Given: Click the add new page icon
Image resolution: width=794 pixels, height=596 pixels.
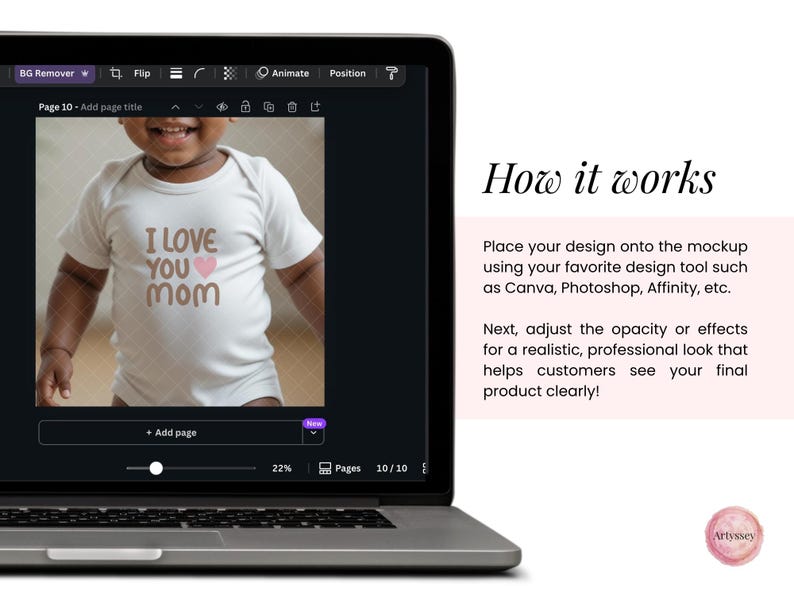Looking at the screenshot, I should [x=315, y=106].
